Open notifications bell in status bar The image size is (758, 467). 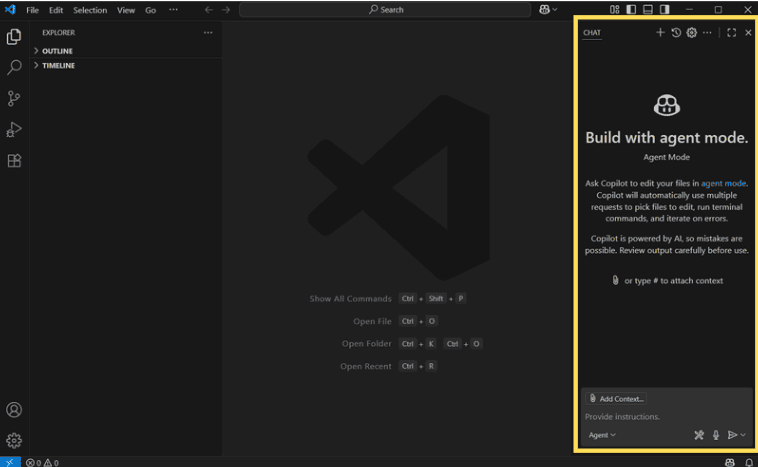pyautogui.click(x=749, y=463)
